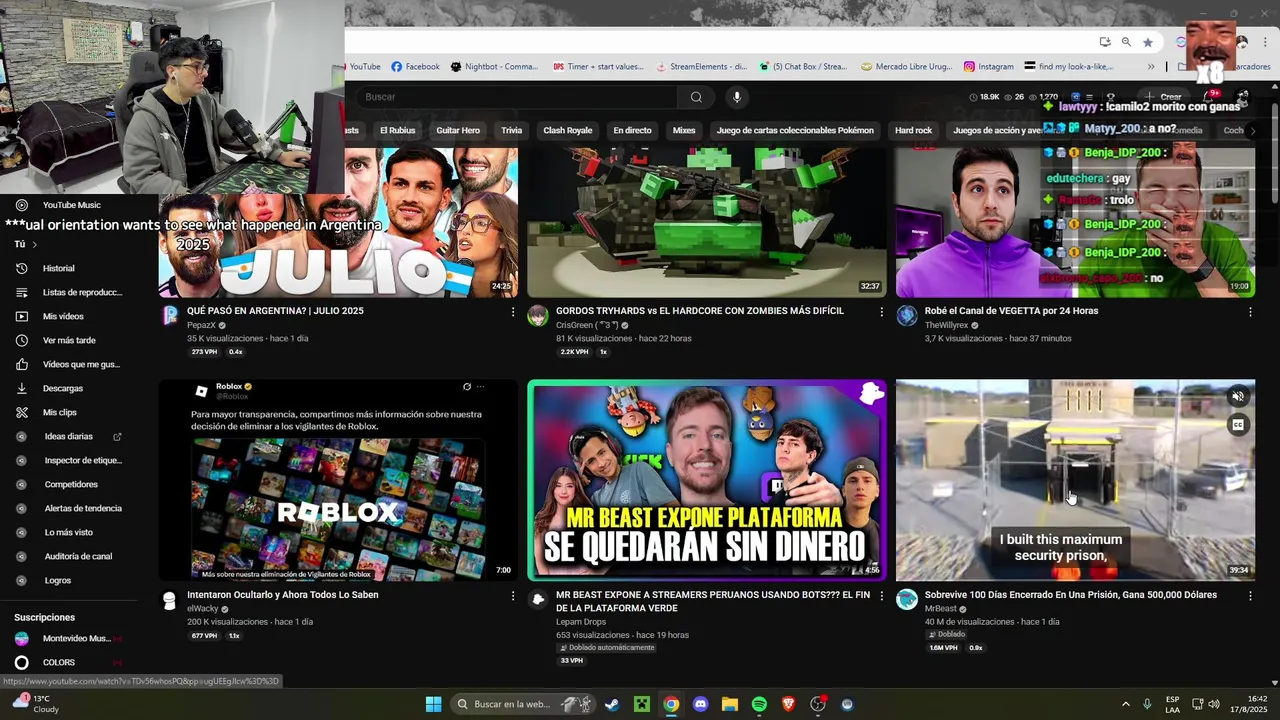Viewport: 1280px width, 720px height.
Task: Click the YouTube search magnifier button
Action: click(696, 97)
